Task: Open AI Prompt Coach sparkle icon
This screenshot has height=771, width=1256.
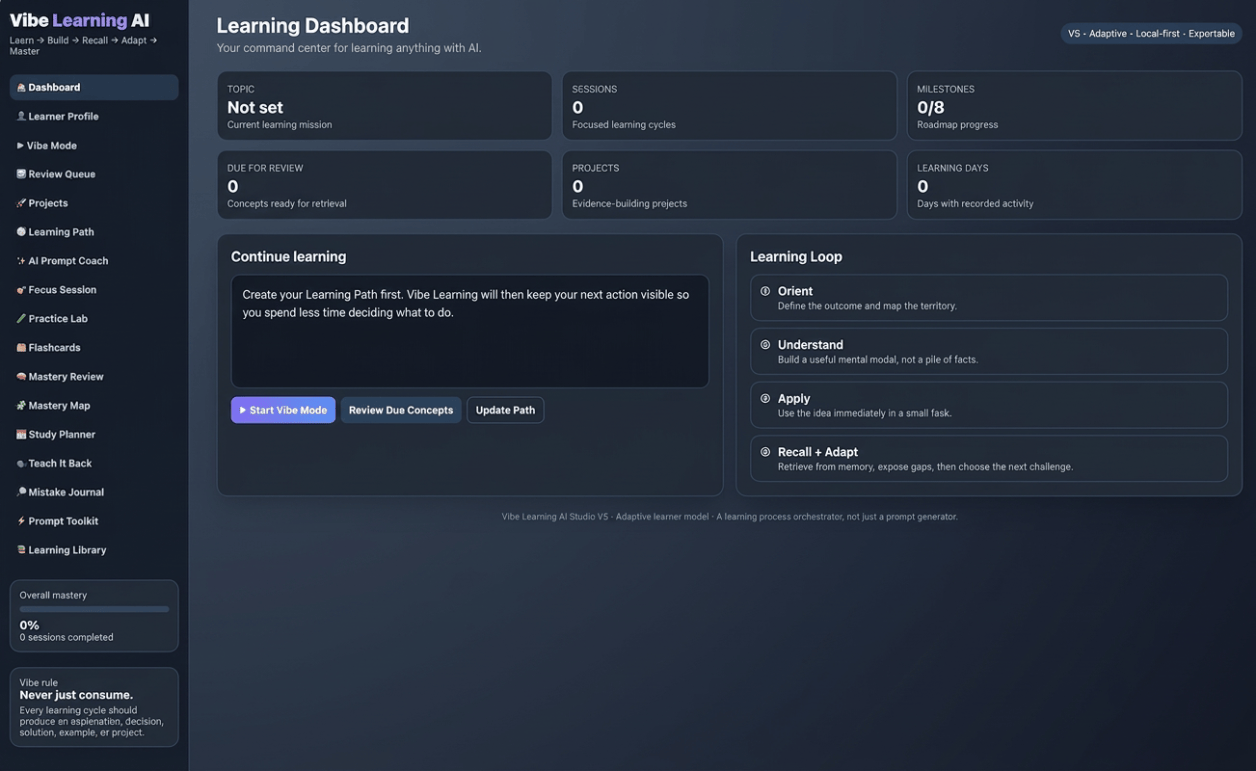Action: (x=21, y=261)
